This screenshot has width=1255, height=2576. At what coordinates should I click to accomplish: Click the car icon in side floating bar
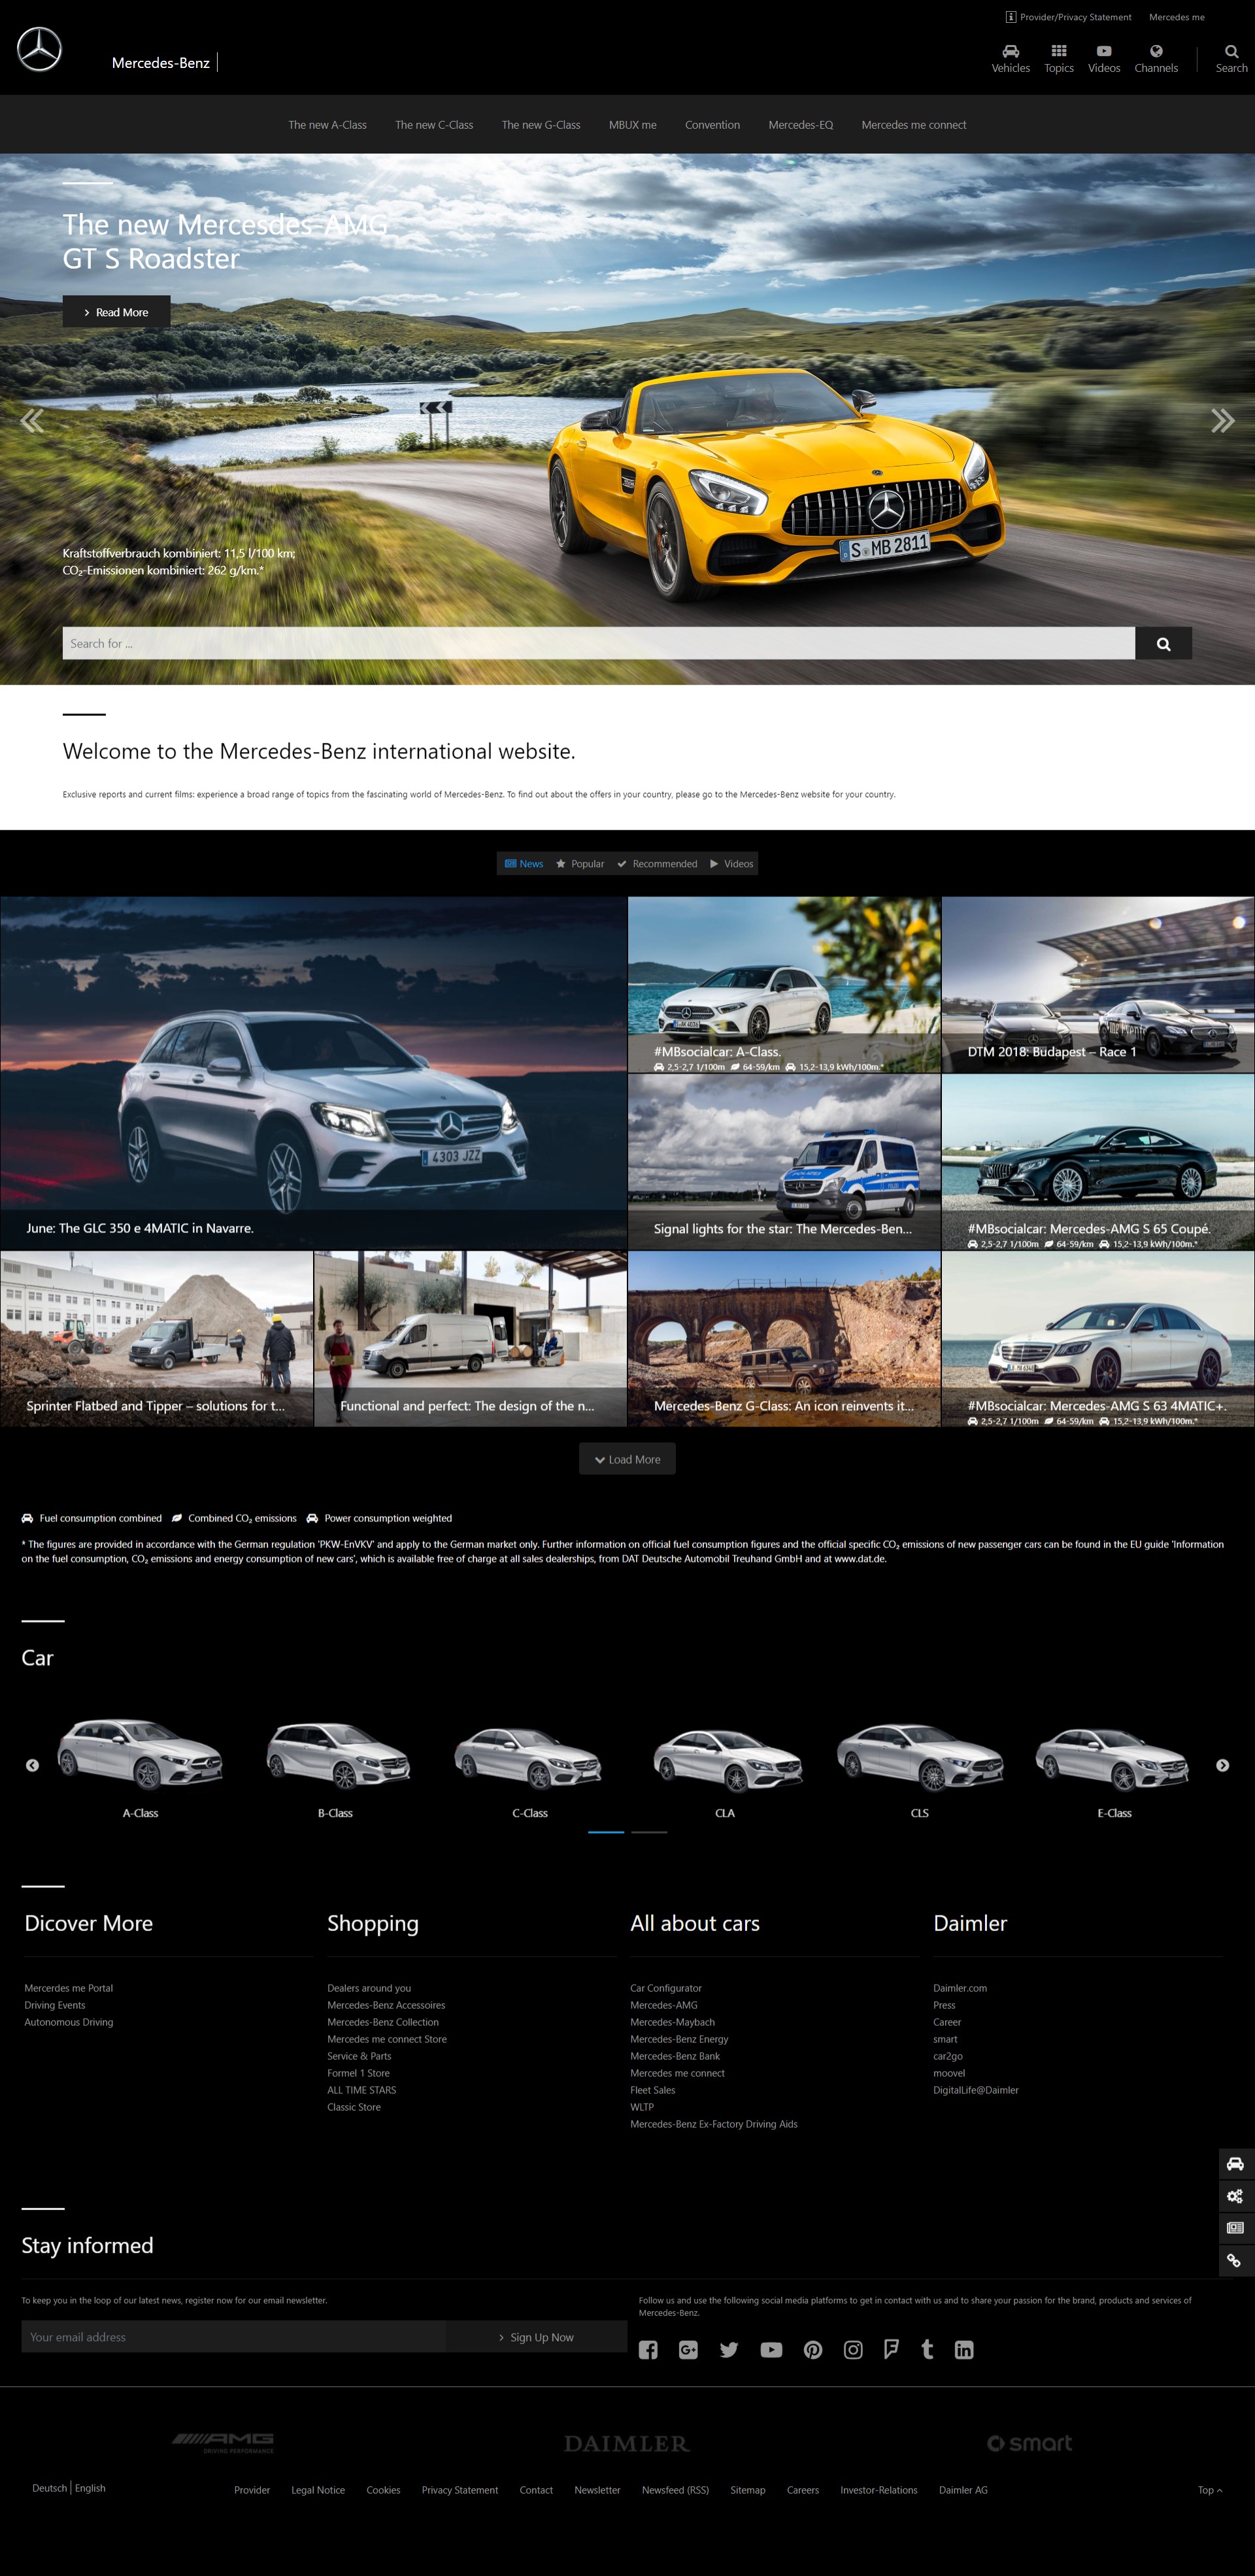click(x=1235, y=2164)
